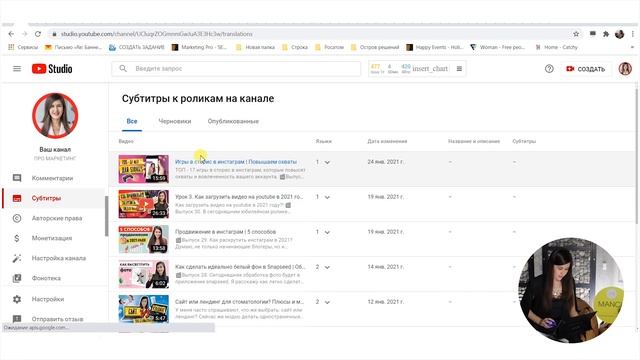640x360 pixels.
Task: Open Настройка канала in the sidebar menu
Action: pos(59,258)
